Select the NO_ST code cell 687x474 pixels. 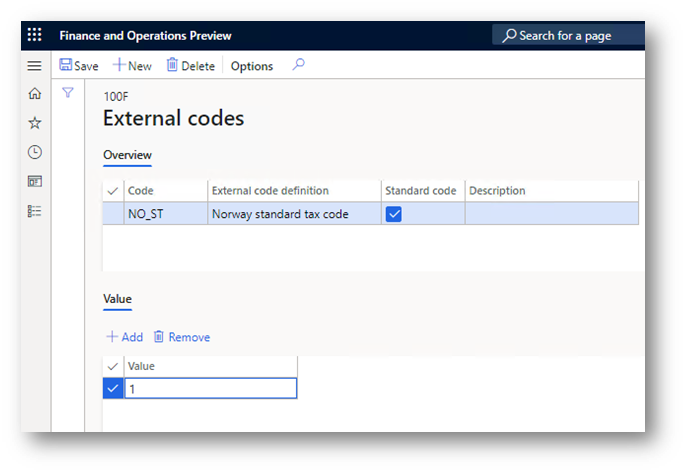point(166,214)
